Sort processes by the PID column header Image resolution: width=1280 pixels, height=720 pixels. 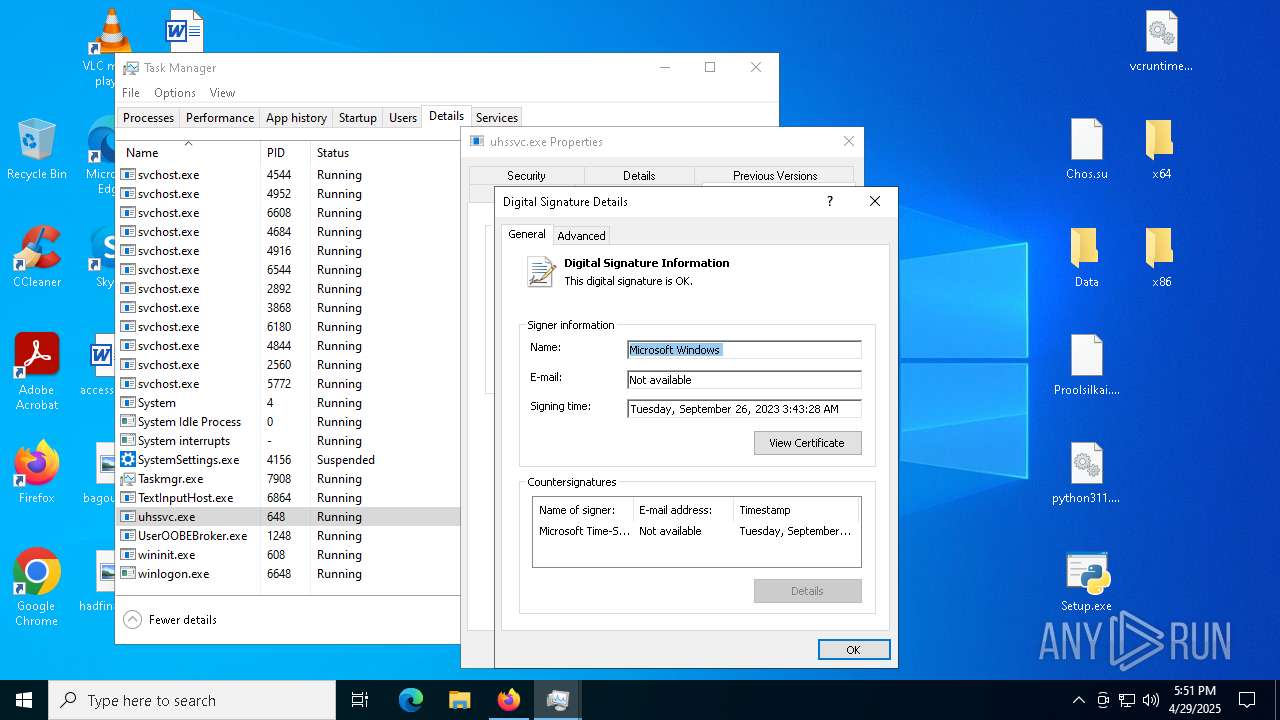285,152
